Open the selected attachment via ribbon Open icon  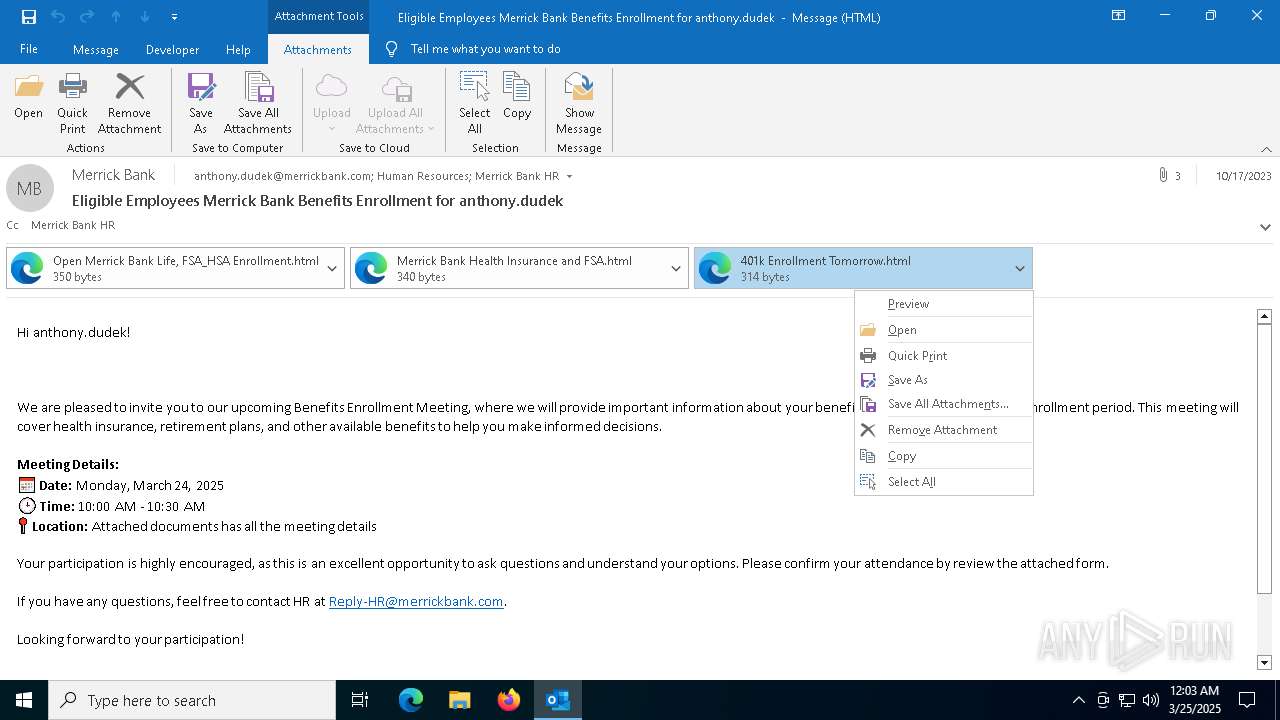[x=28, y=97]
